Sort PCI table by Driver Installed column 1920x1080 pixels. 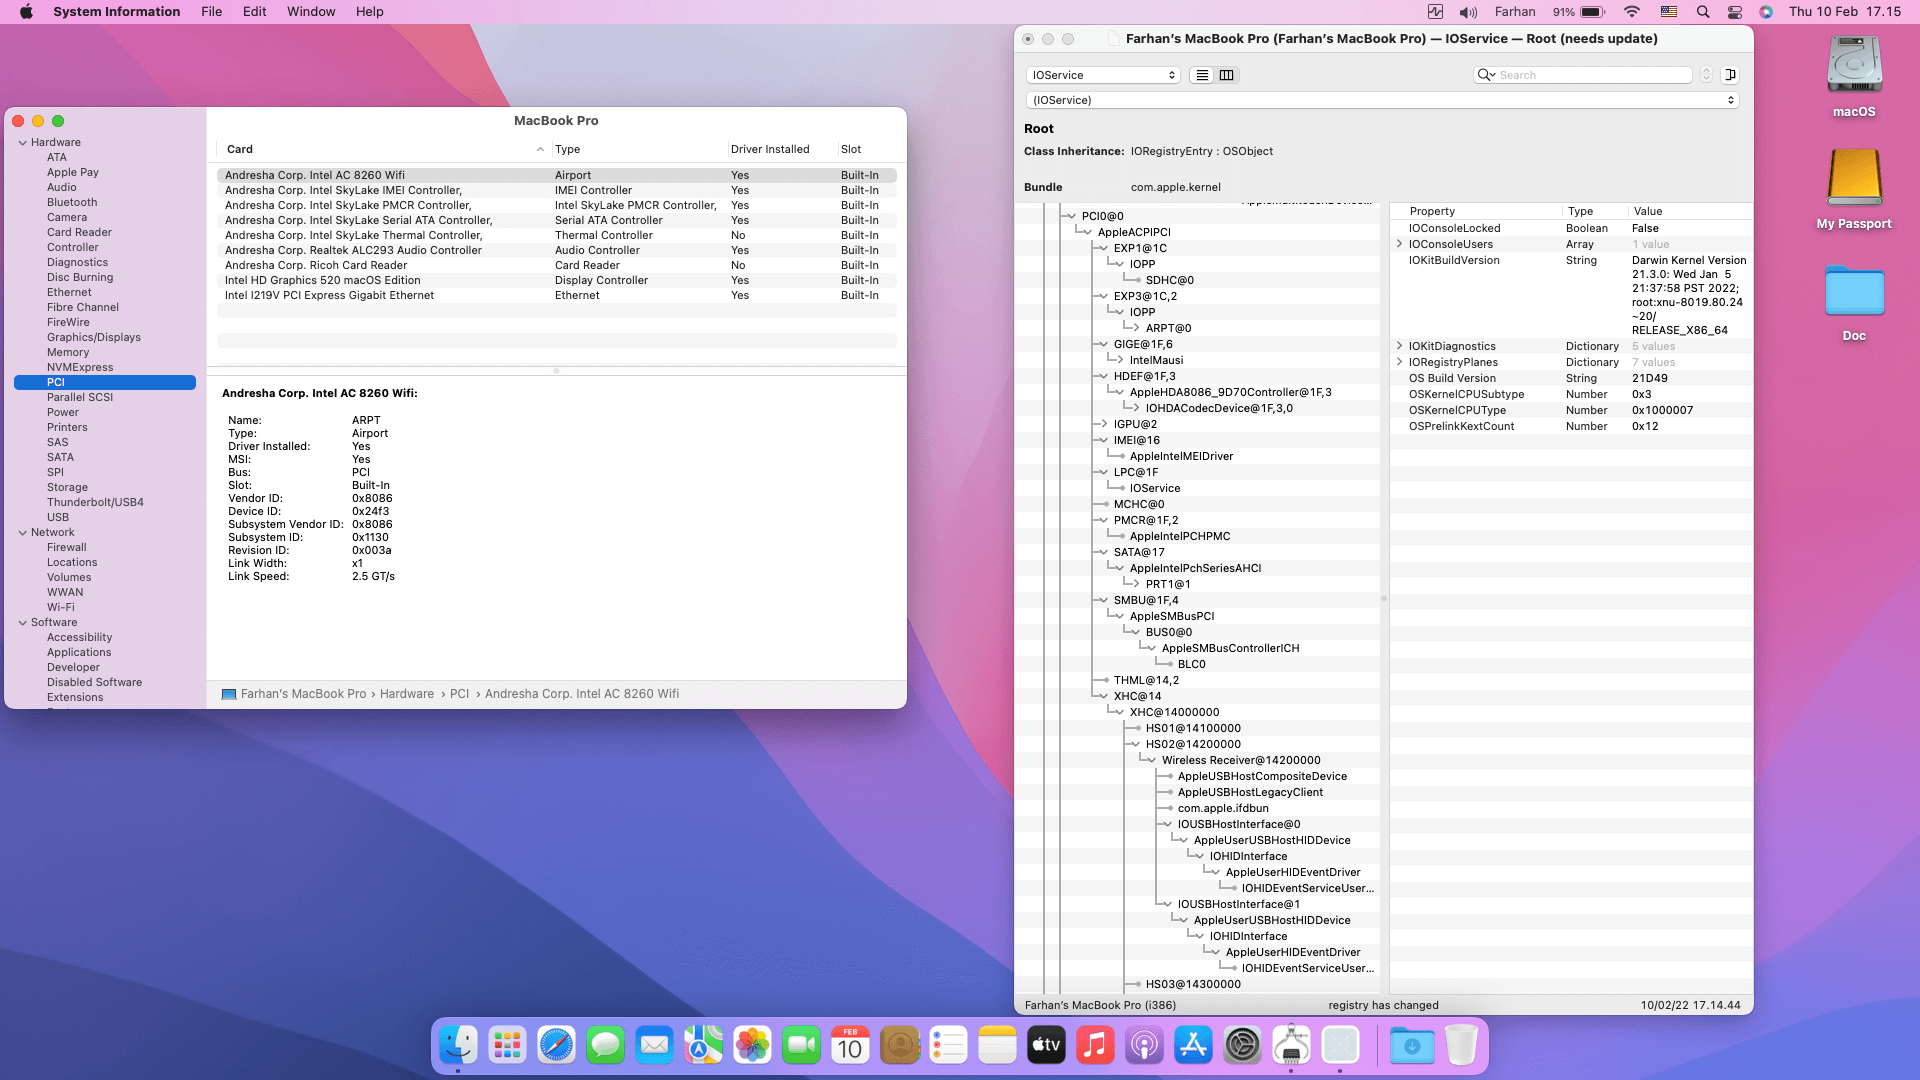[x=782, y=149]
